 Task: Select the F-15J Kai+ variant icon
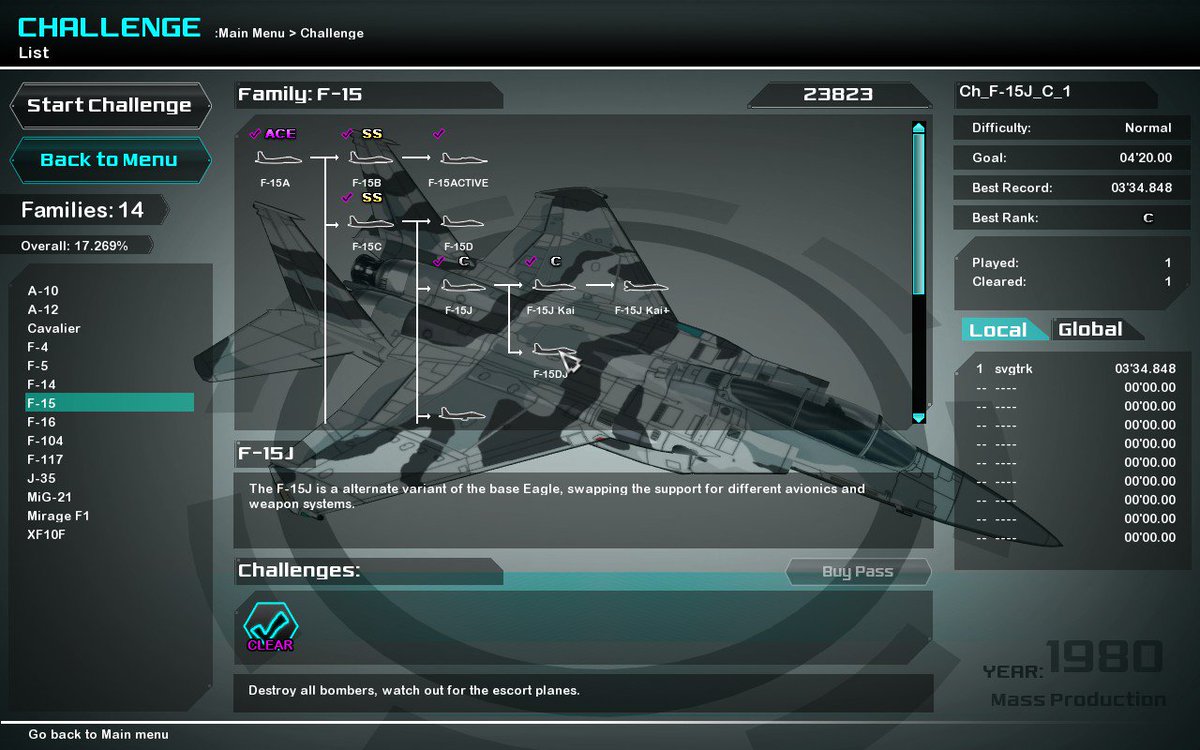tap(644, 284)
